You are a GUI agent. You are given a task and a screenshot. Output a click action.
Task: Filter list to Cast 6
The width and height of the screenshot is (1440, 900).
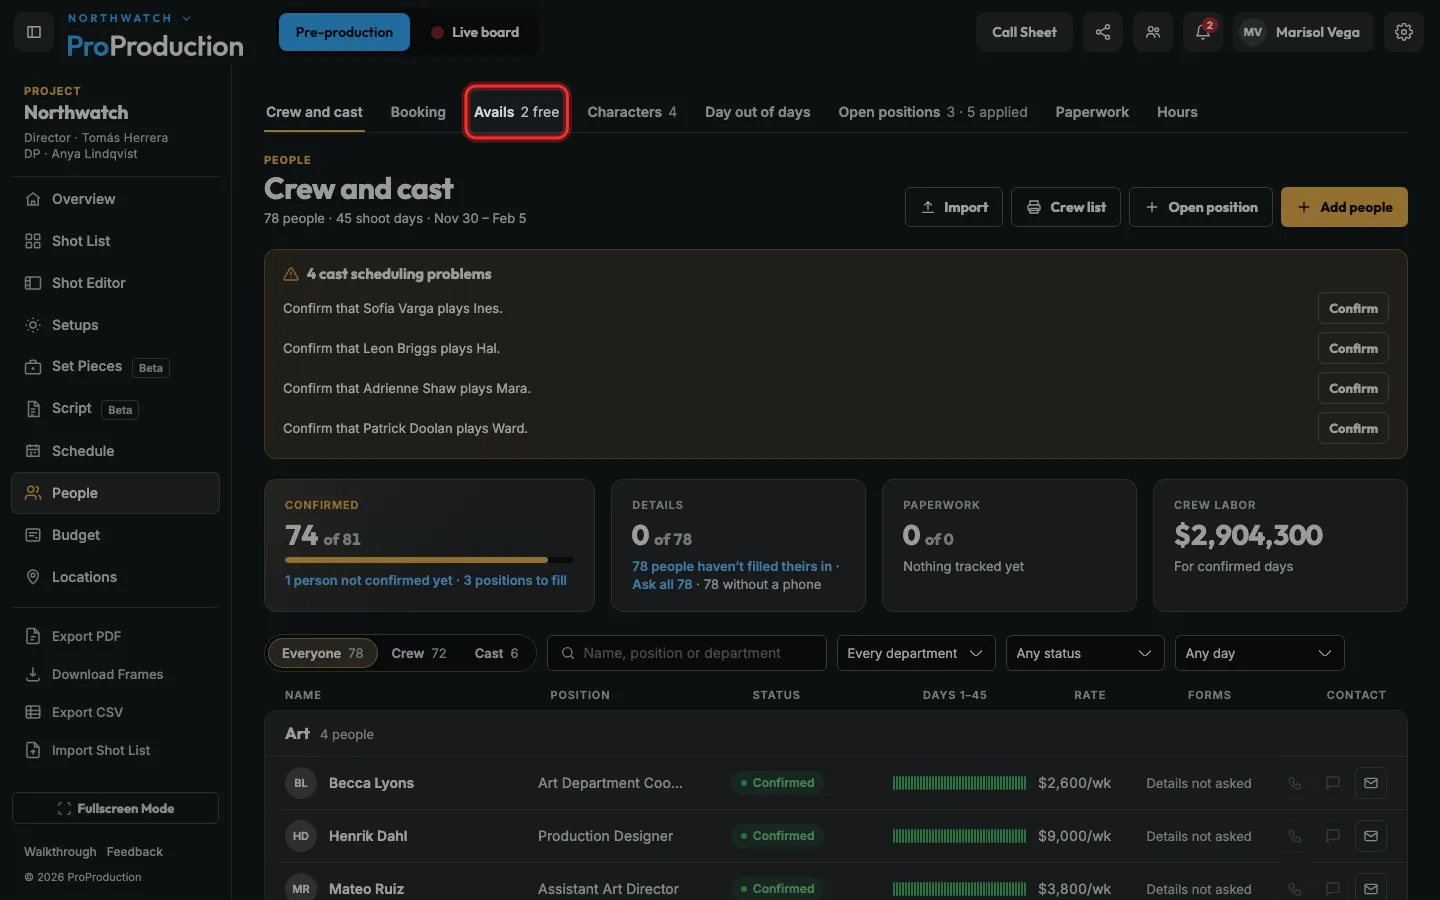click(x=496, y=653)
